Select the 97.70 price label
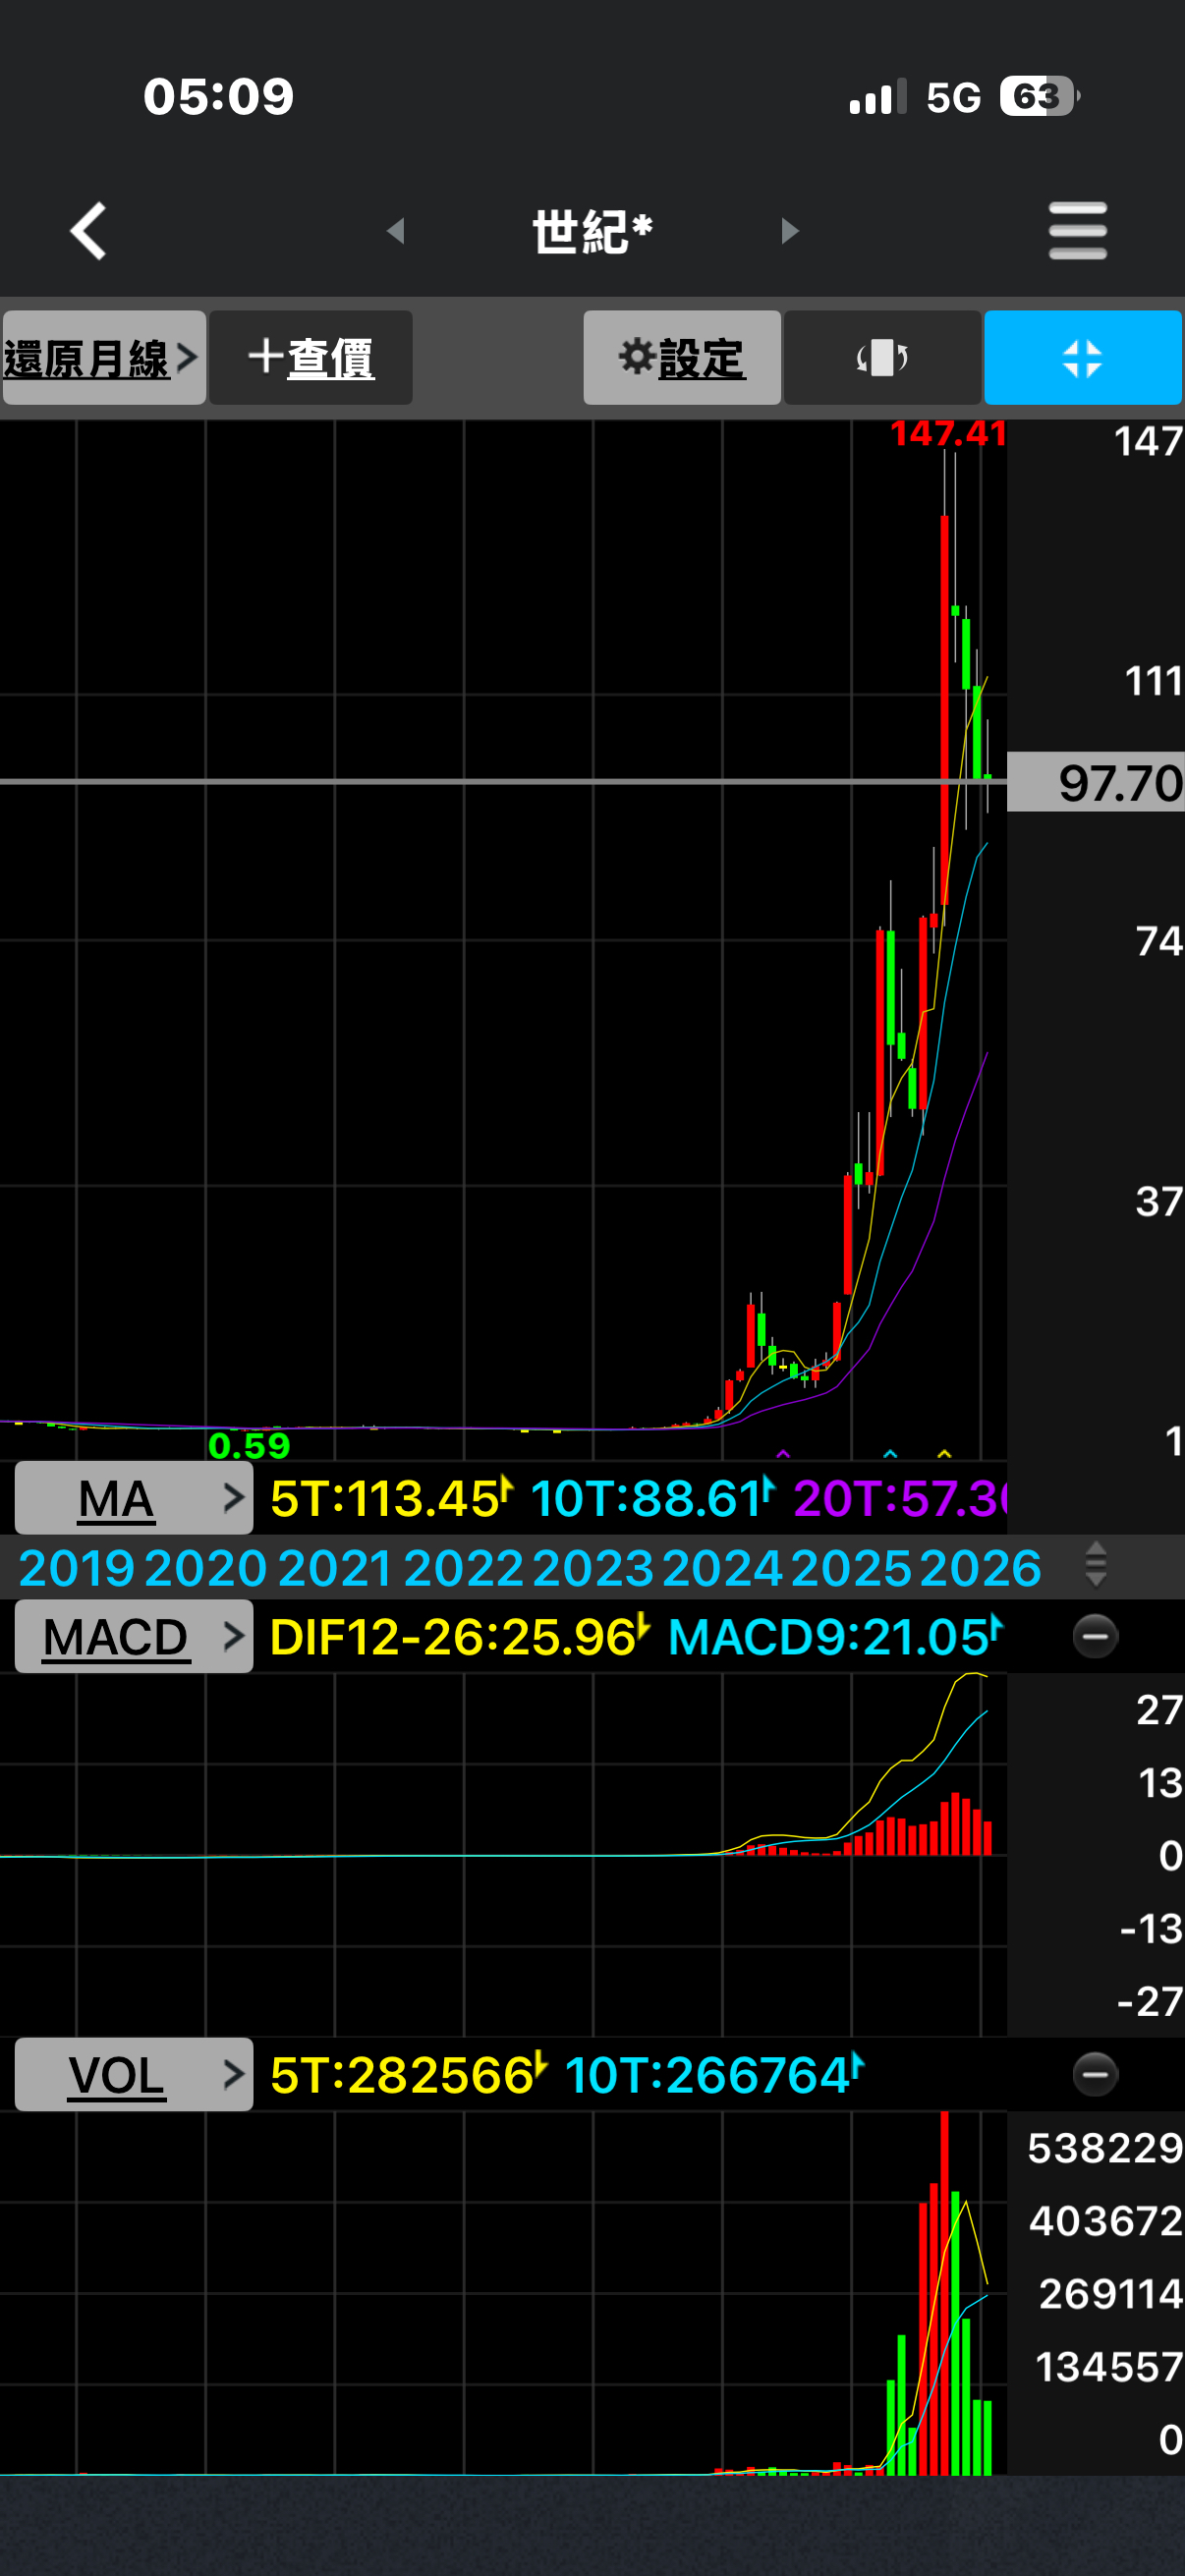 click(x=1096, y=782)
